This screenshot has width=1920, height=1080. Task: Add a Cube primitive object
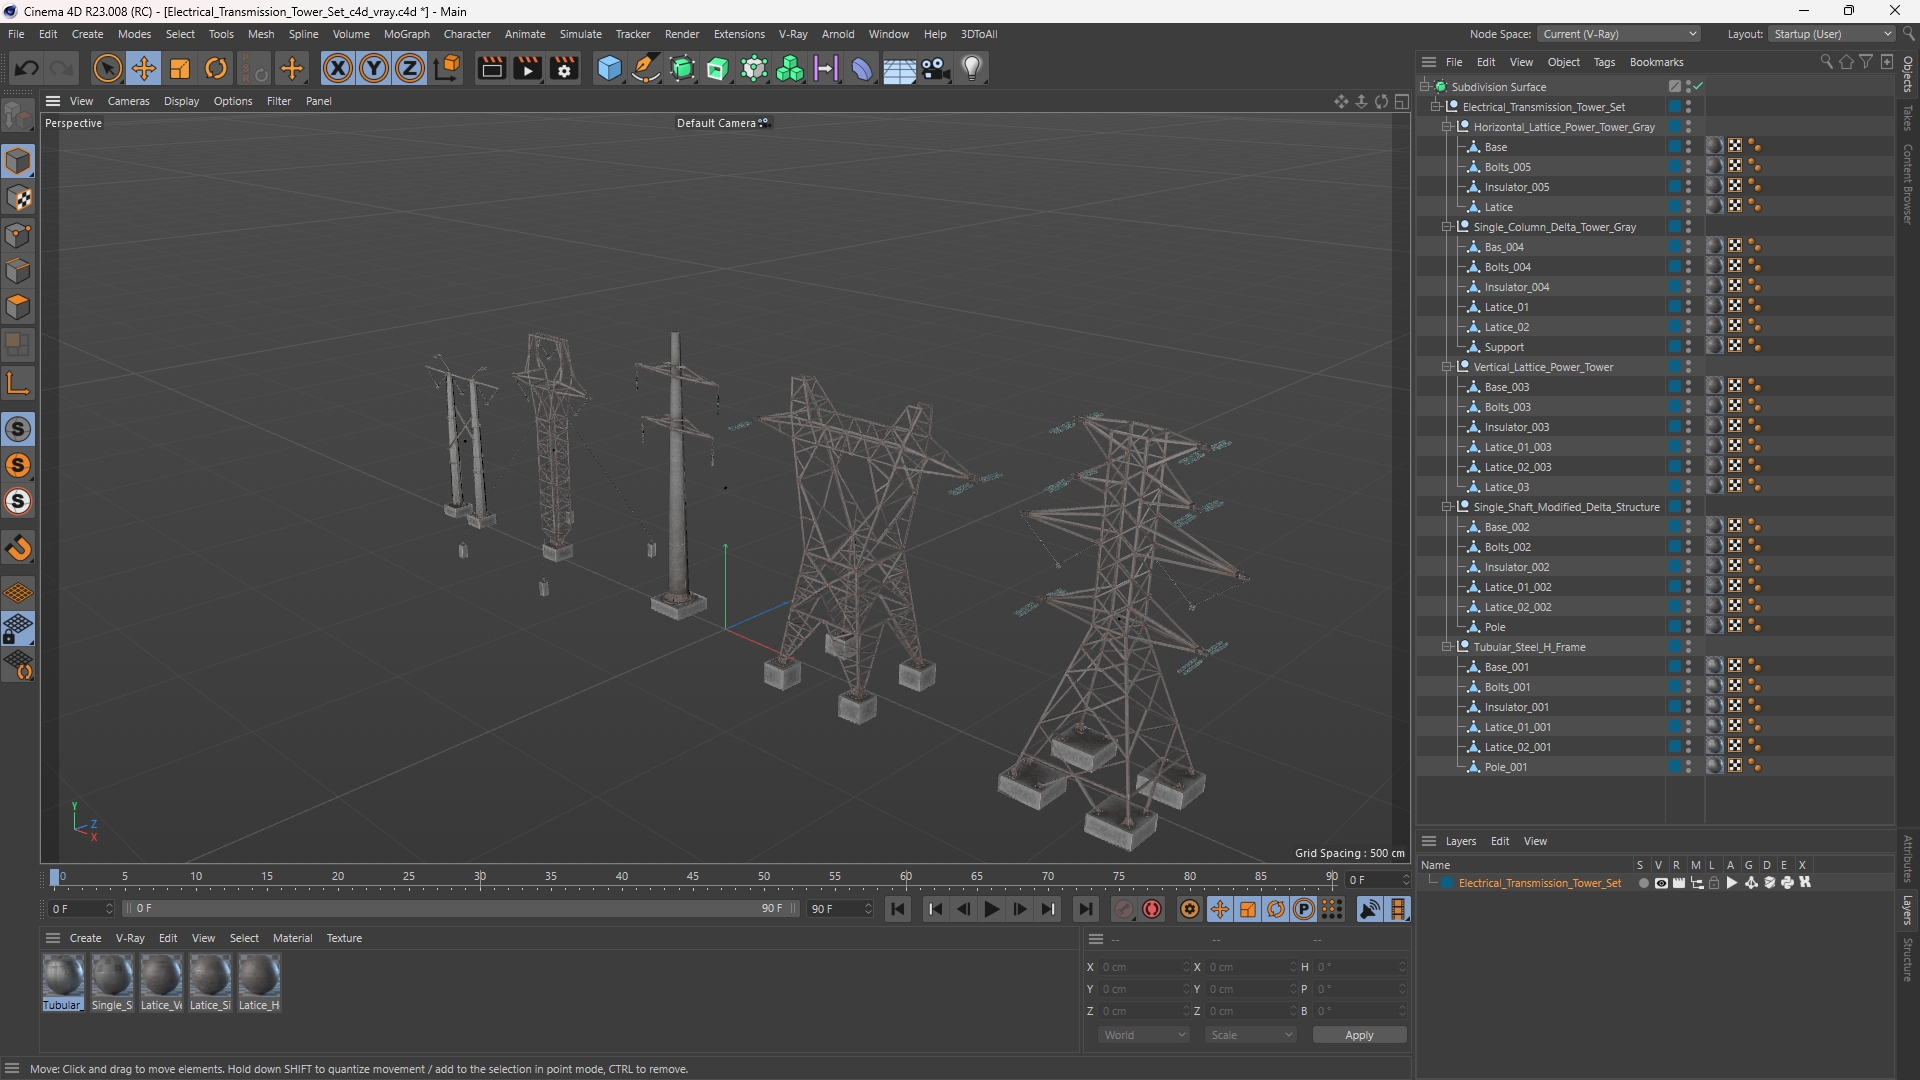coord(609,68)
